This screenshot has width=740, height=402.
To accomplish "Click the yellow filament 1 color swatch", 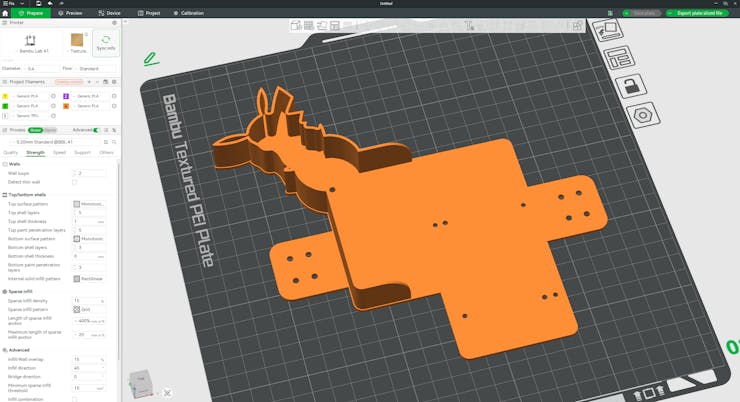I will (5, 96).
